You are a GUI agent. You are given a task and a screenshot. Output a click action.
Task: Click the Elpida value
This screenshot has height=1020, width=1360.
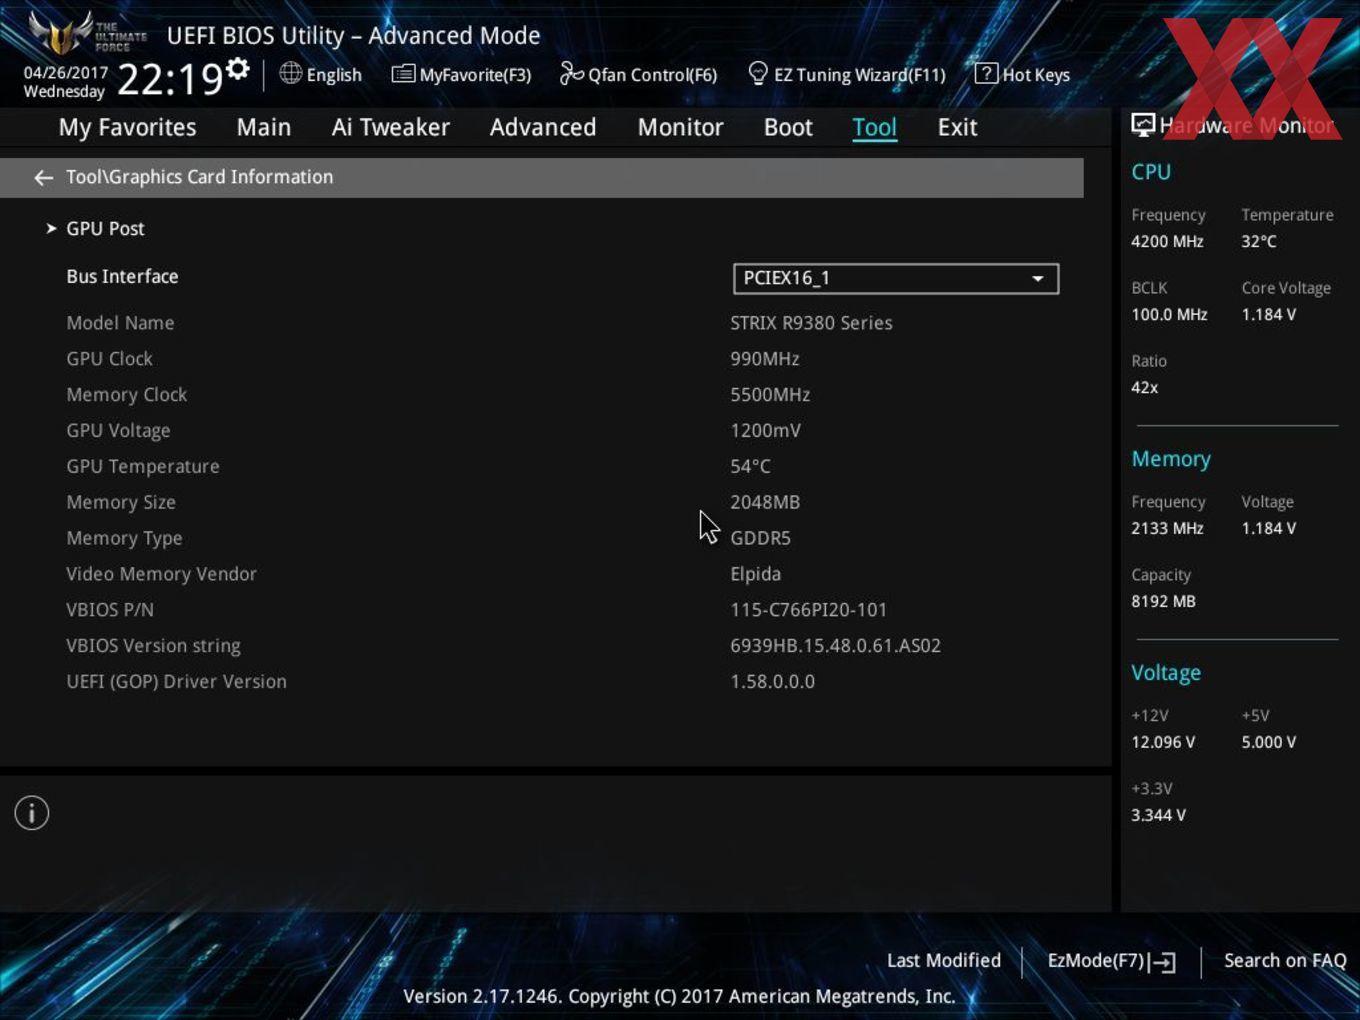click(756, 575)
